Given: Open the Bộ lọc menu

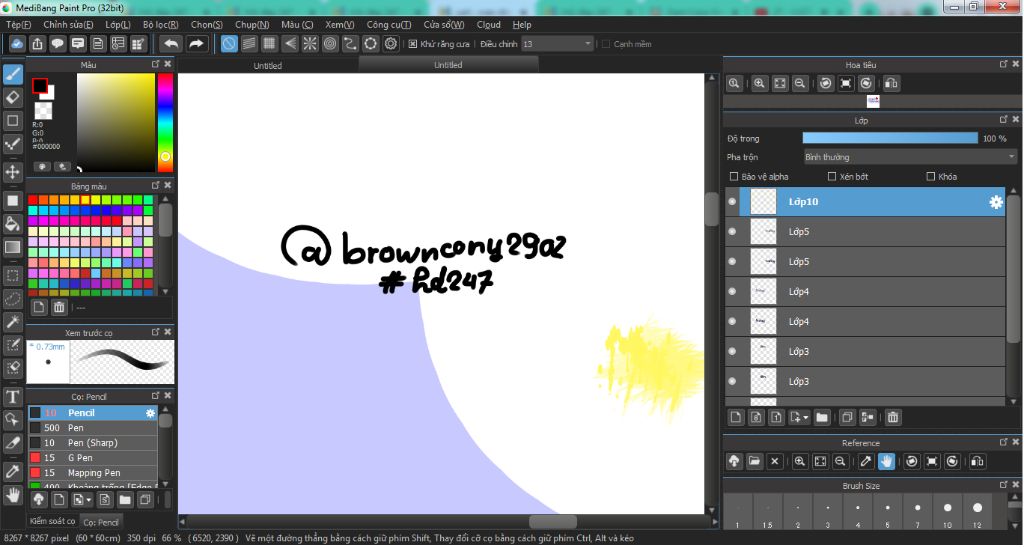Looking at the screenshot, I should click(161, 25).
